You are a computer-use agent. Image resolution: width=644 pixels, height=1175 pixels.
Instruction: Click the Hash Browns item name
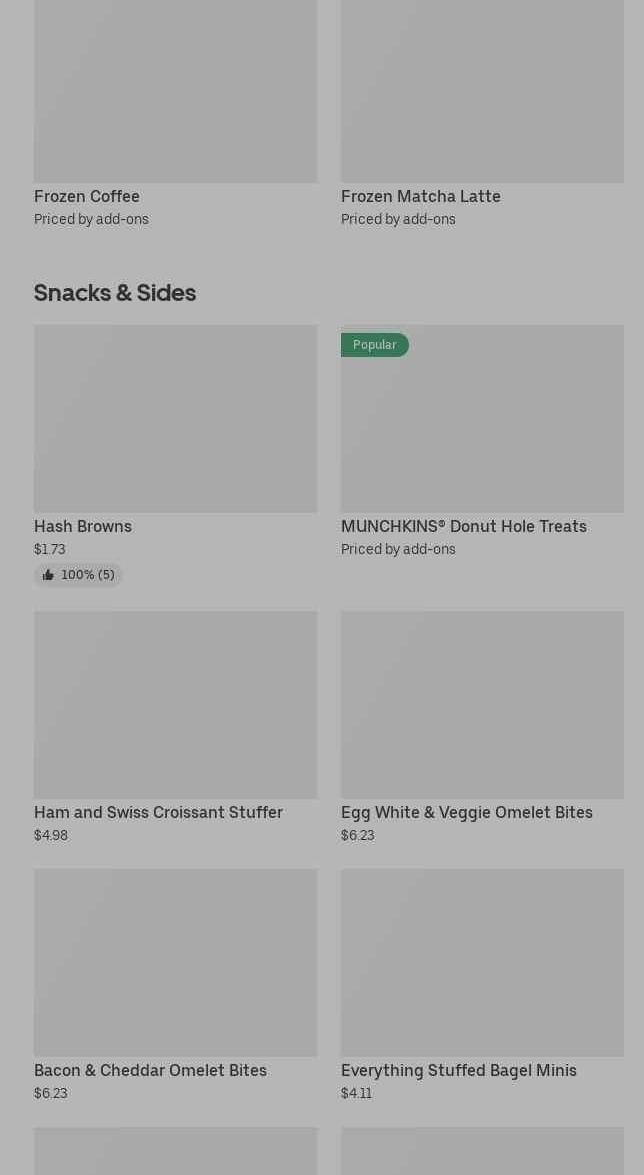pyautogui.click(x=83, y=527)
